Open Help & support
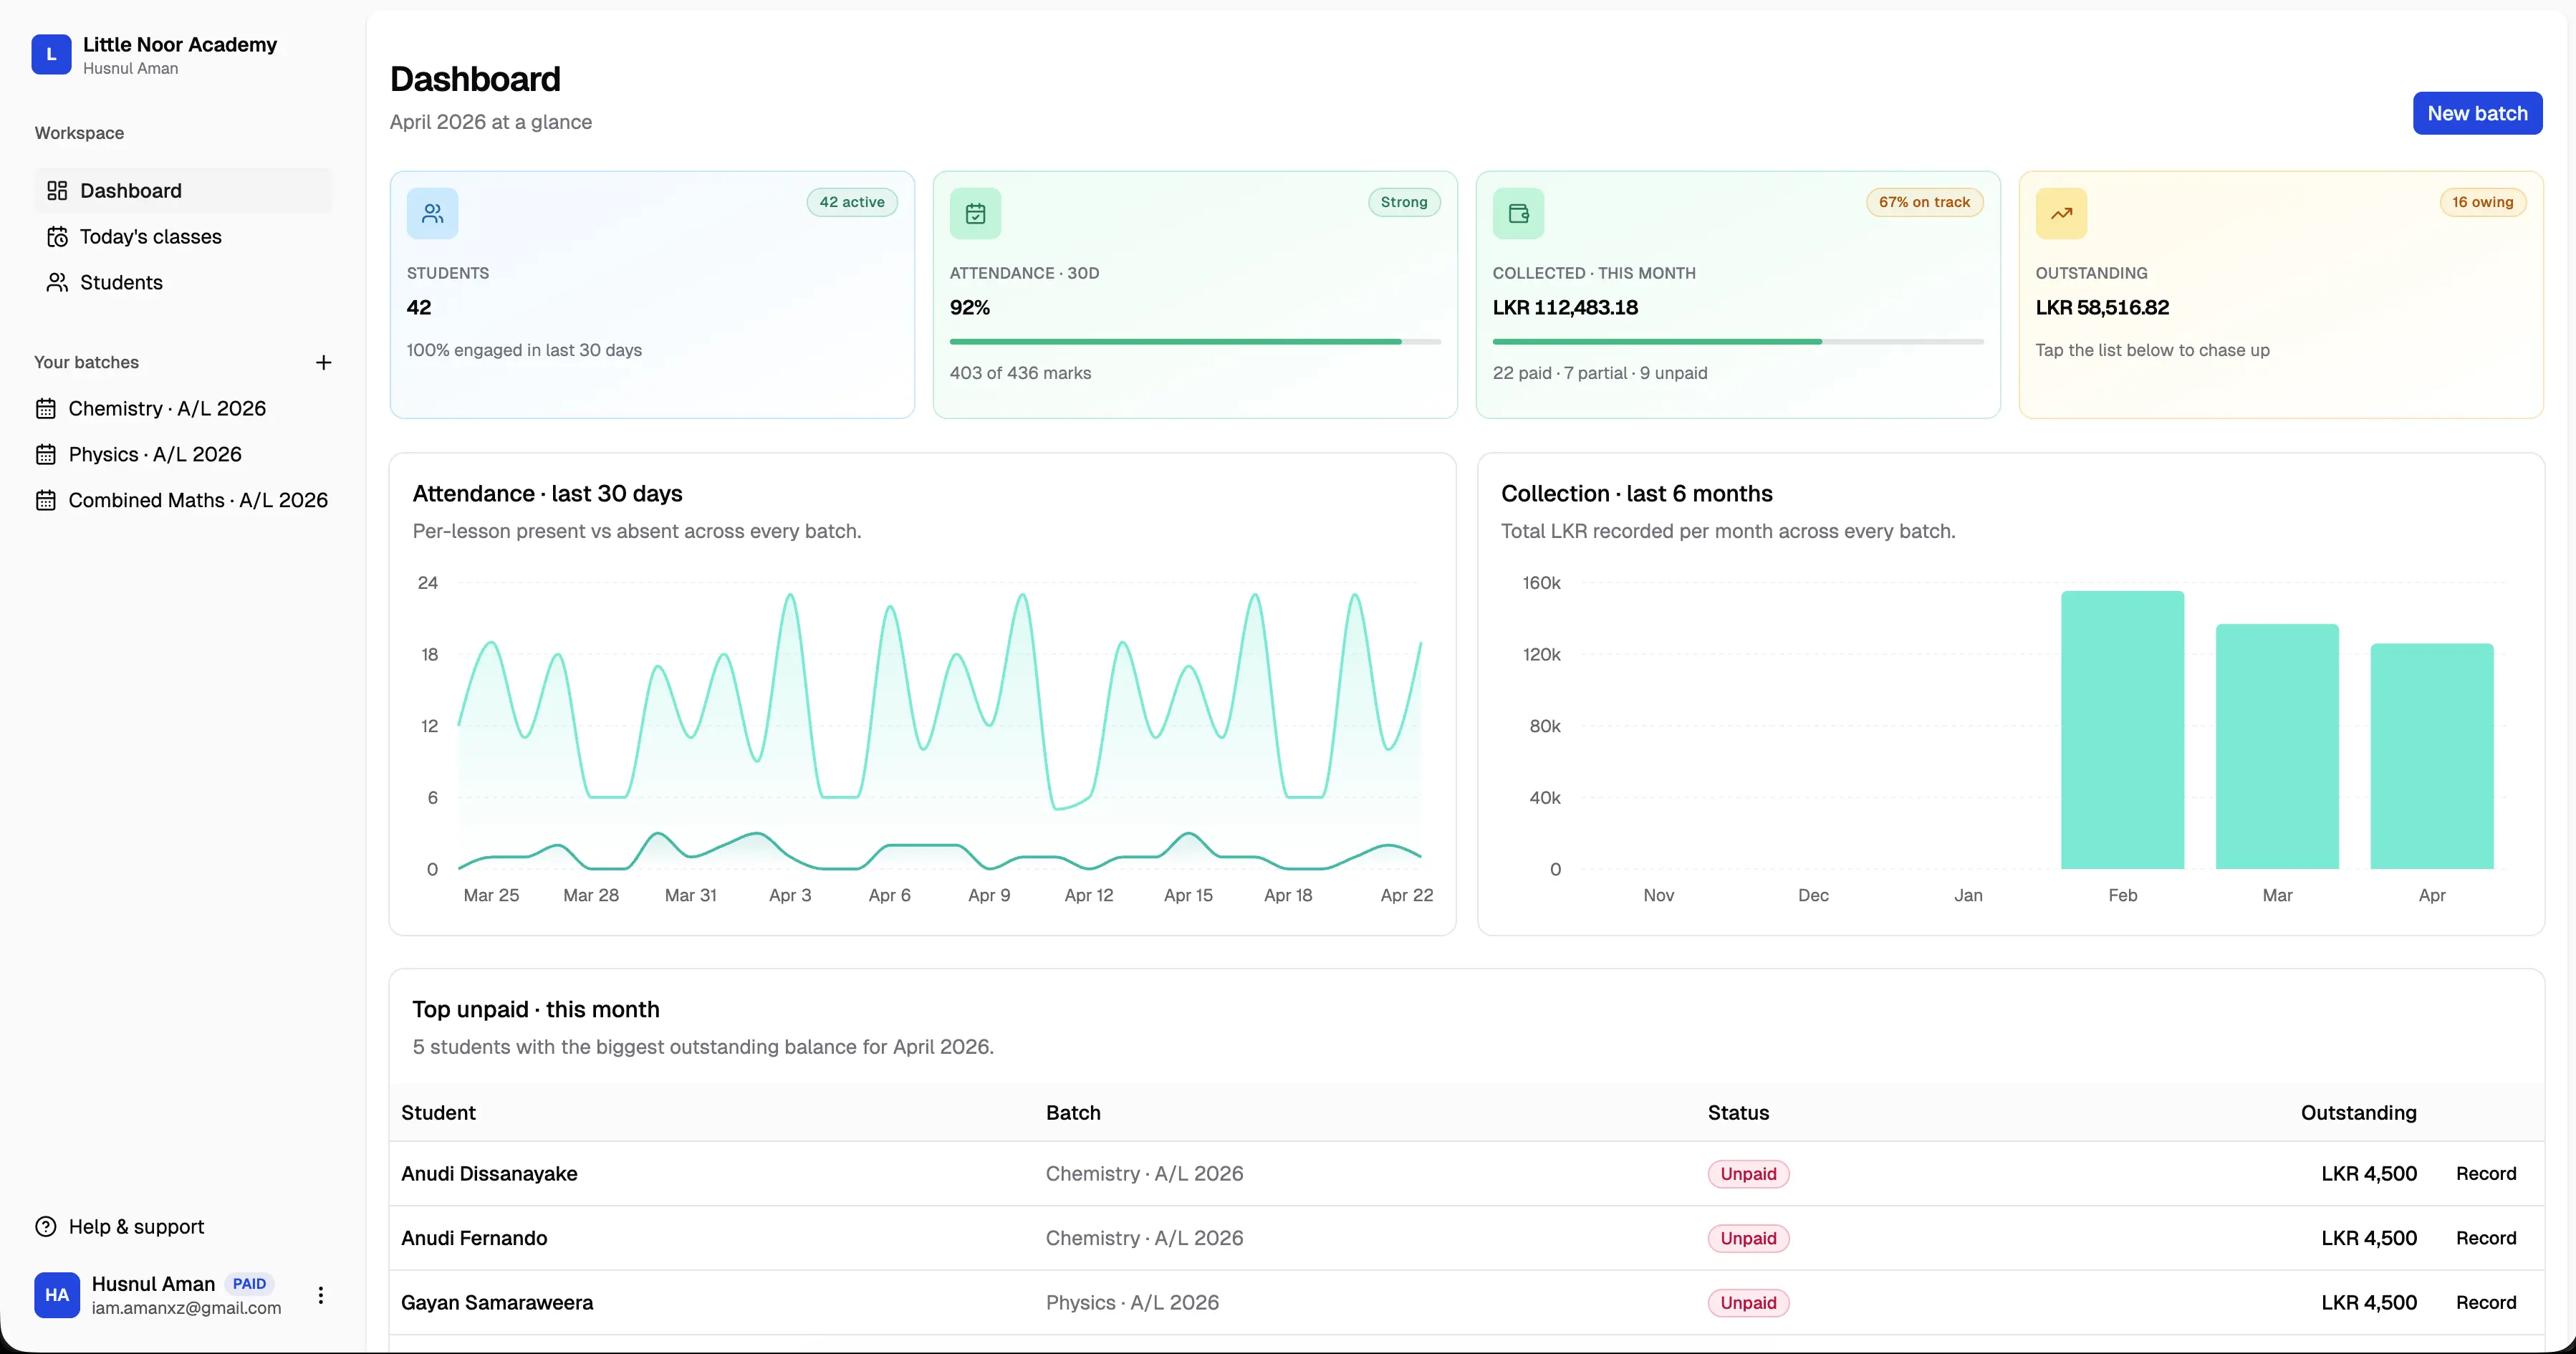 coord(120,1227)
